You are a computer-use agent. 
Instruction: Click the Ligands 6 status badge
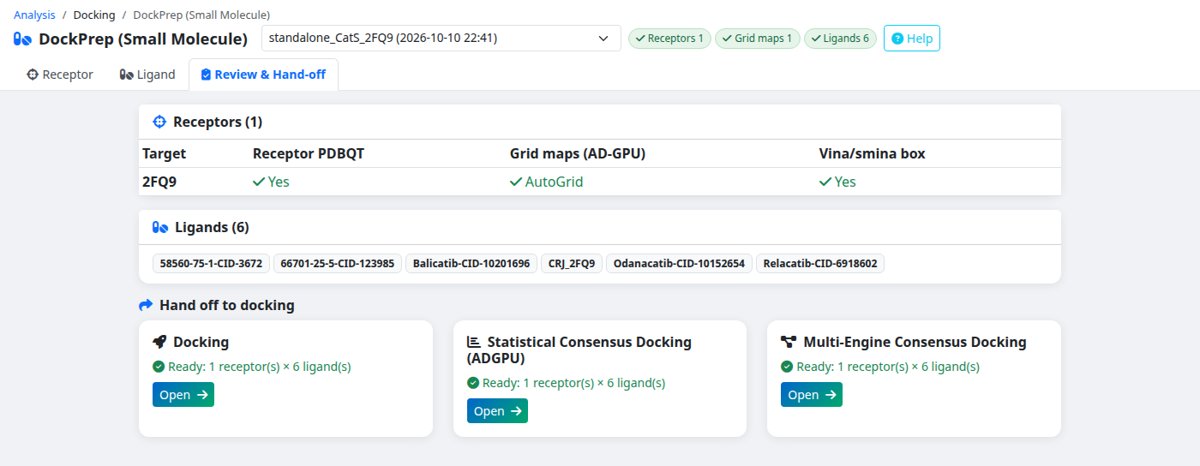(840, 38)
